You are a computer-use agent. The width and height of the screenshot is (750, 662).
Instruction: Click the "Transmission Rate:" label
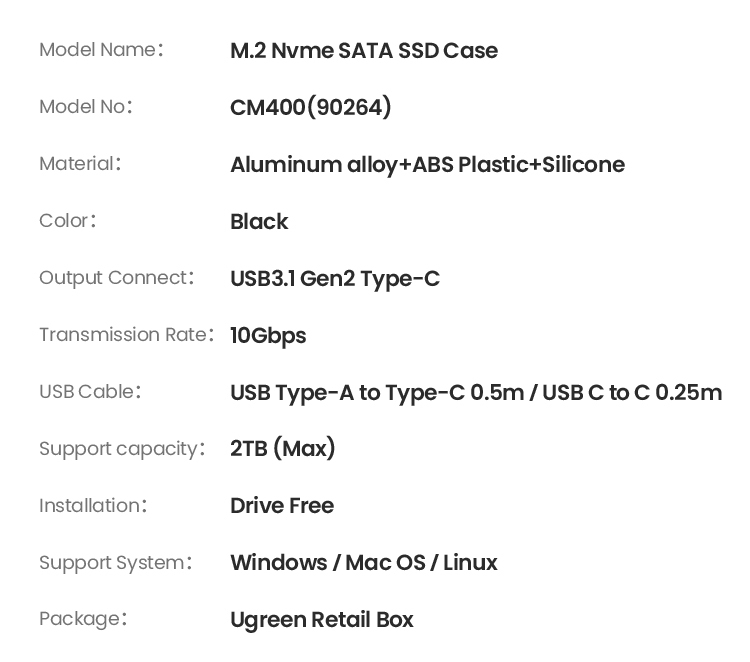pyautogui.click(x=126, y=335)
